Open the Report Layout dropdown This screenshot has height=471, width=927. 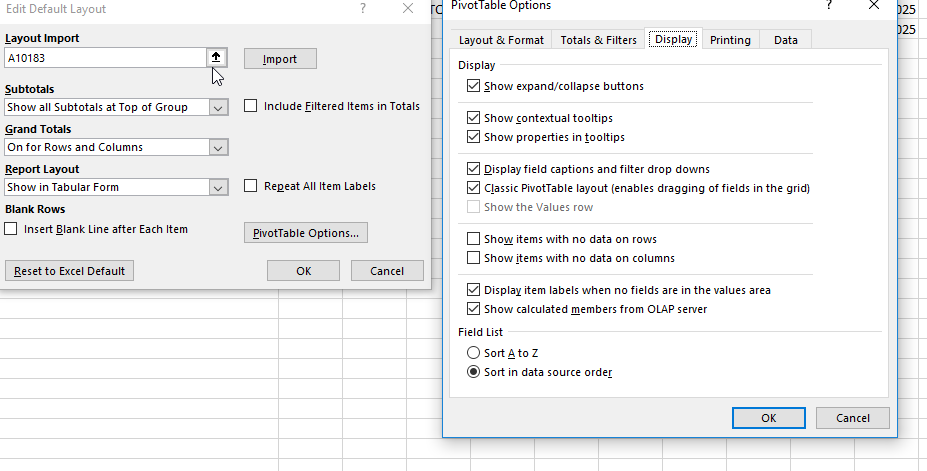[x=218, y=187]
